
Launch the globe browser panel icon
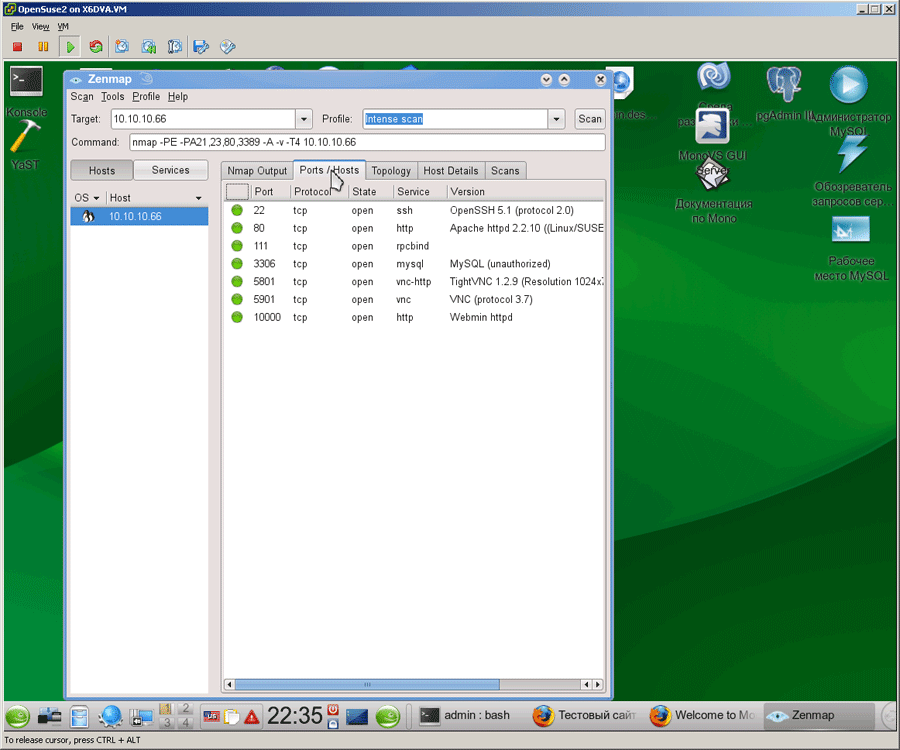(110, 716)
